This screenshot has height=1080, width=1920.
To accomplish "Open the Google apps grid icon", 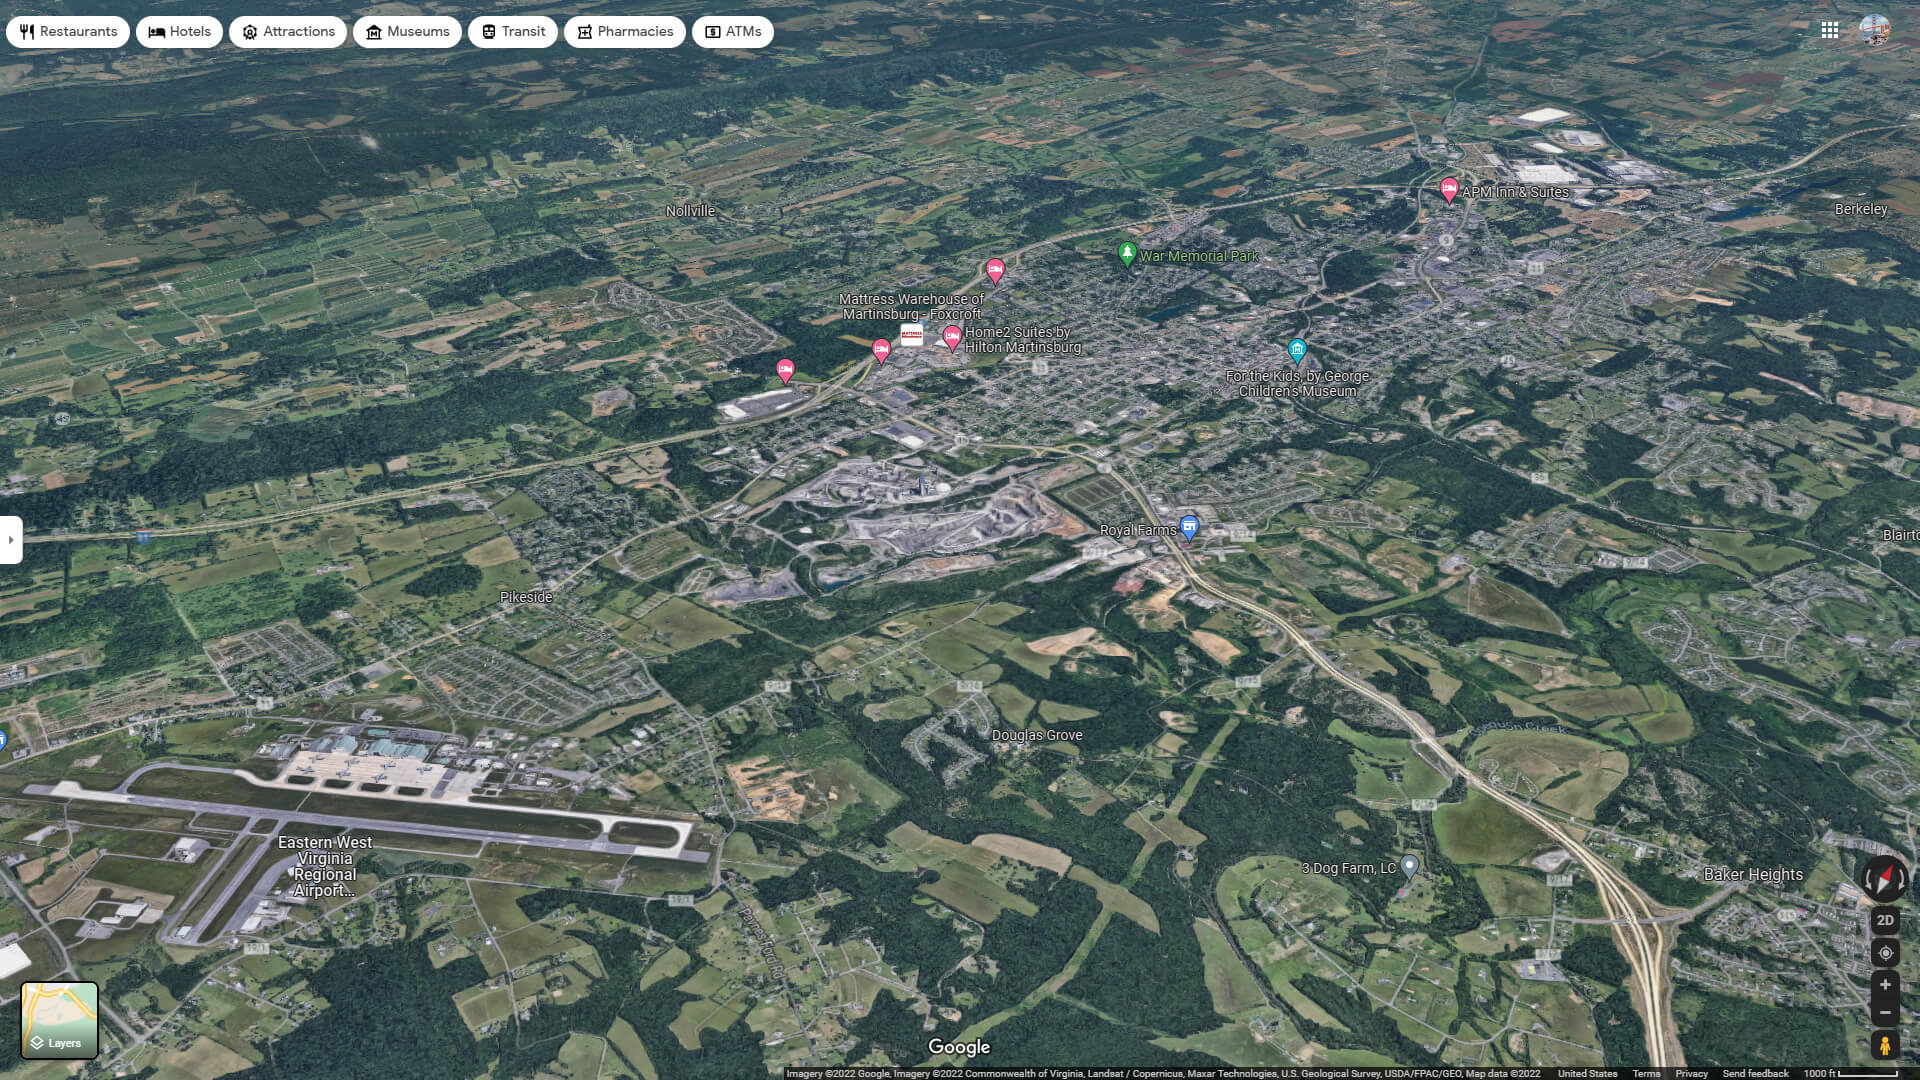I will click(1829, 31).
